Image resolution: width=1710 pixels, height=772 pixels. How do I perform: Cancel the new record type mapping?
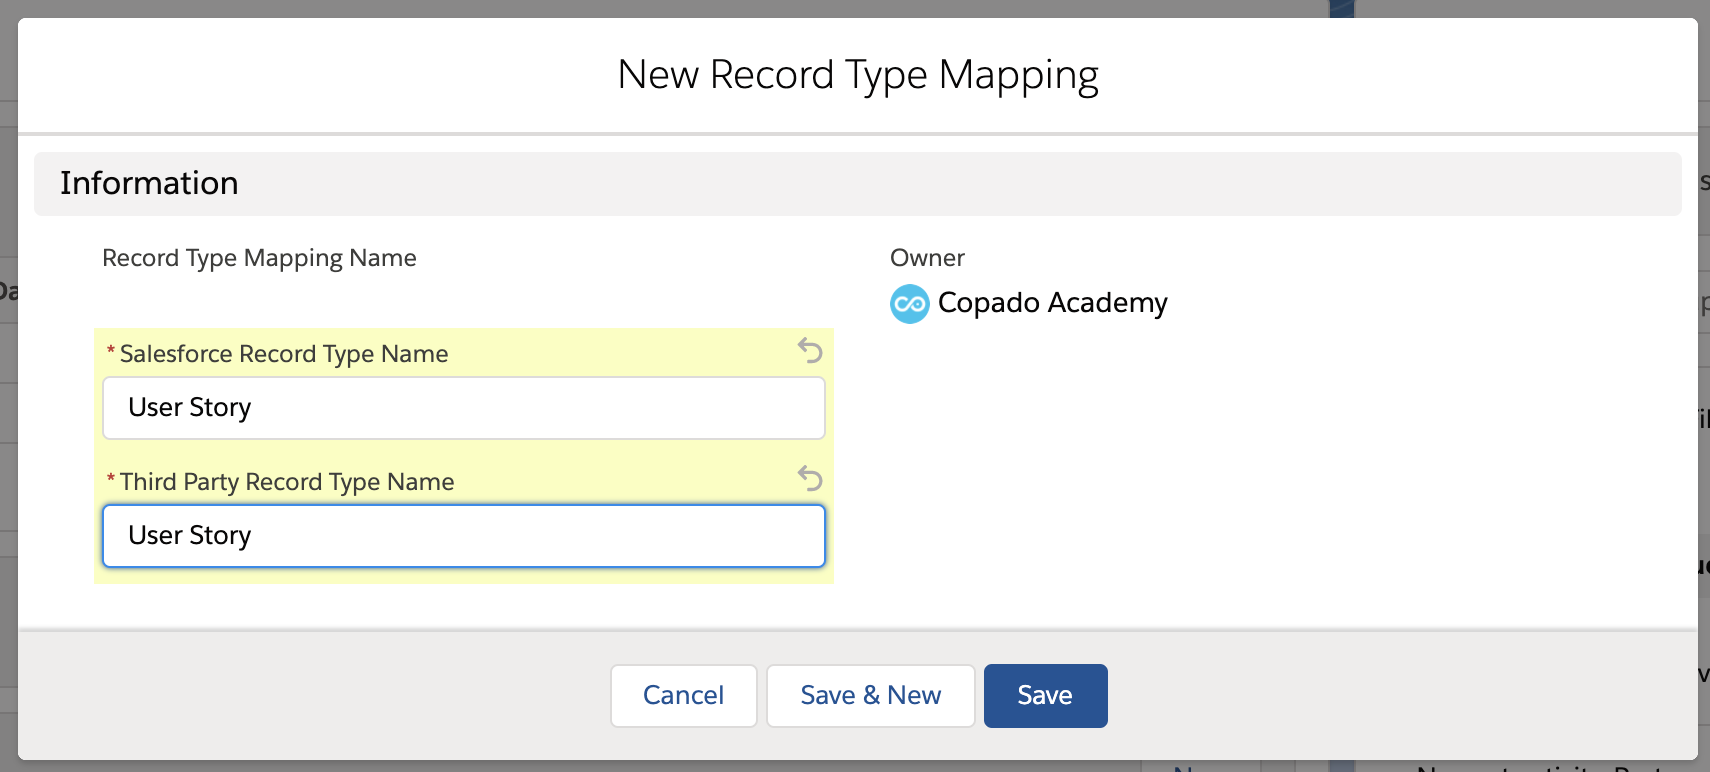tap(683, 696)
